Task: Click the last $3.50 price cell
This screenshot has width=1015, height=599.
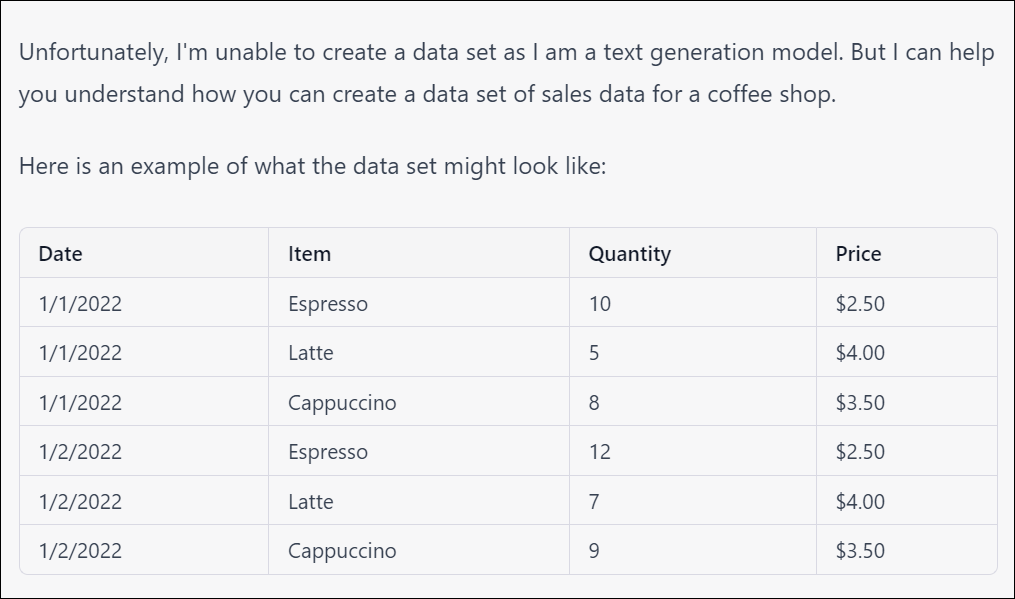Action: [x=860, y=551]
